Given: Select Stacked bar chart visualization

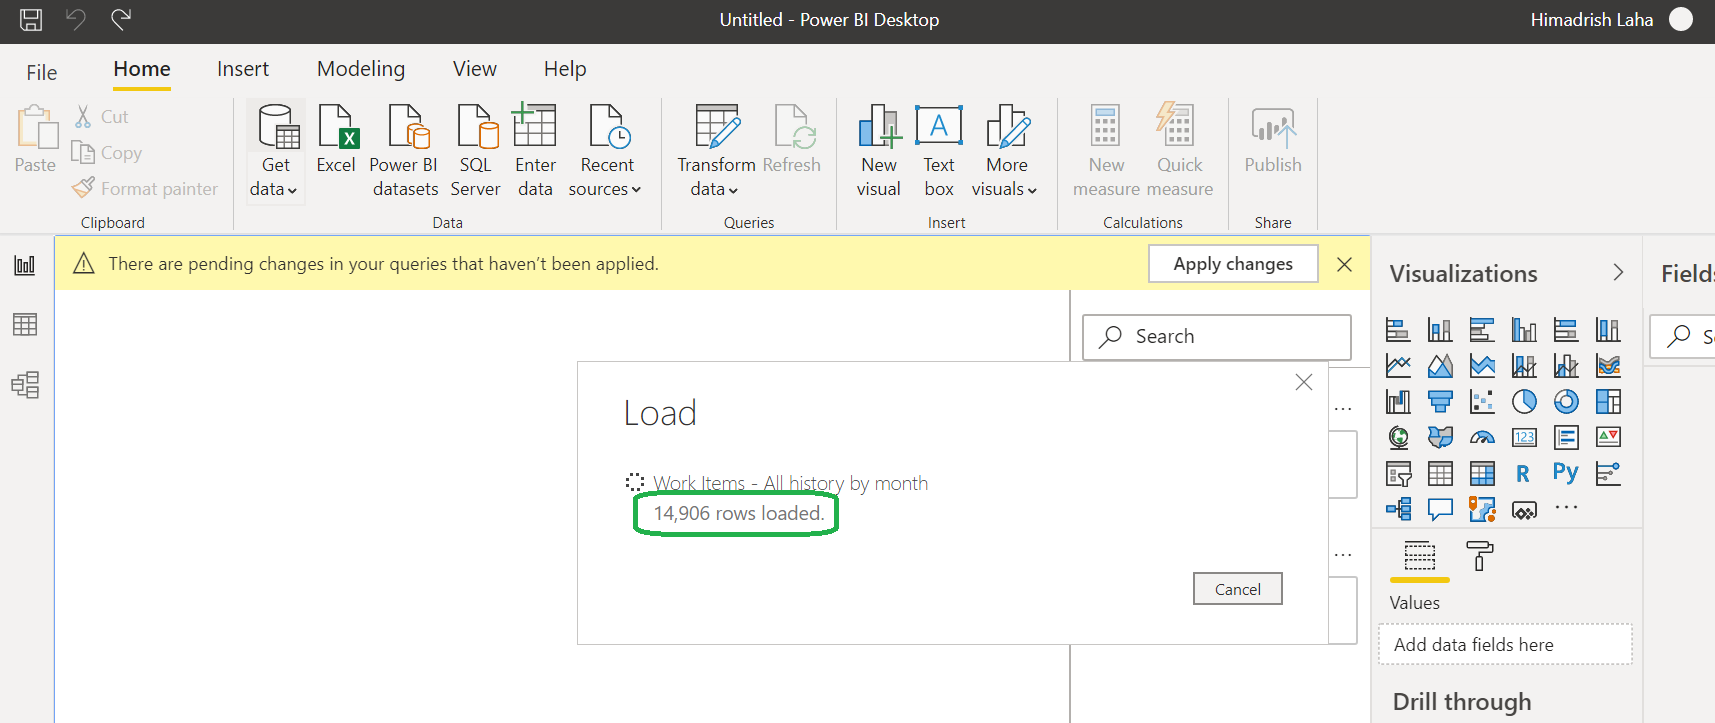Looking at the screenshot, I should (x=1398, y=329).
